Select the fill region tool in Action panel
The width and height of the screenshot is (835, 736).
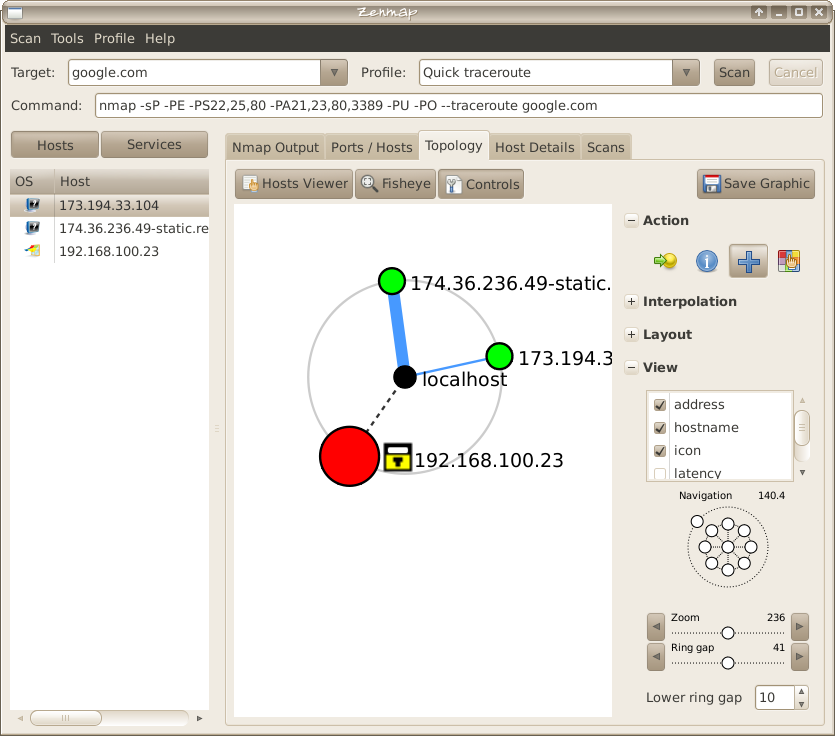click(x=788, y=261)
